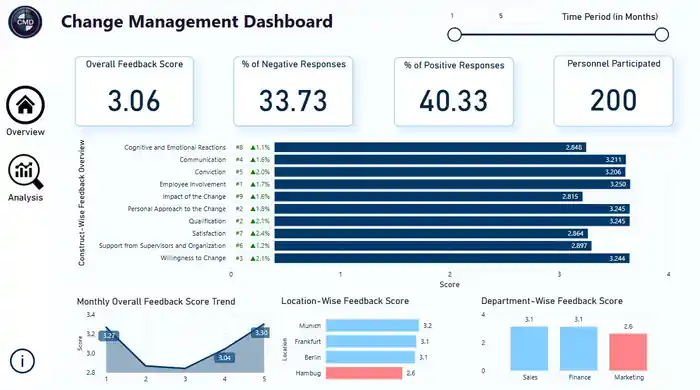Click the Employee Involvement bar
Viewport: 700px width, 390px height.
(x=452, y=184)
